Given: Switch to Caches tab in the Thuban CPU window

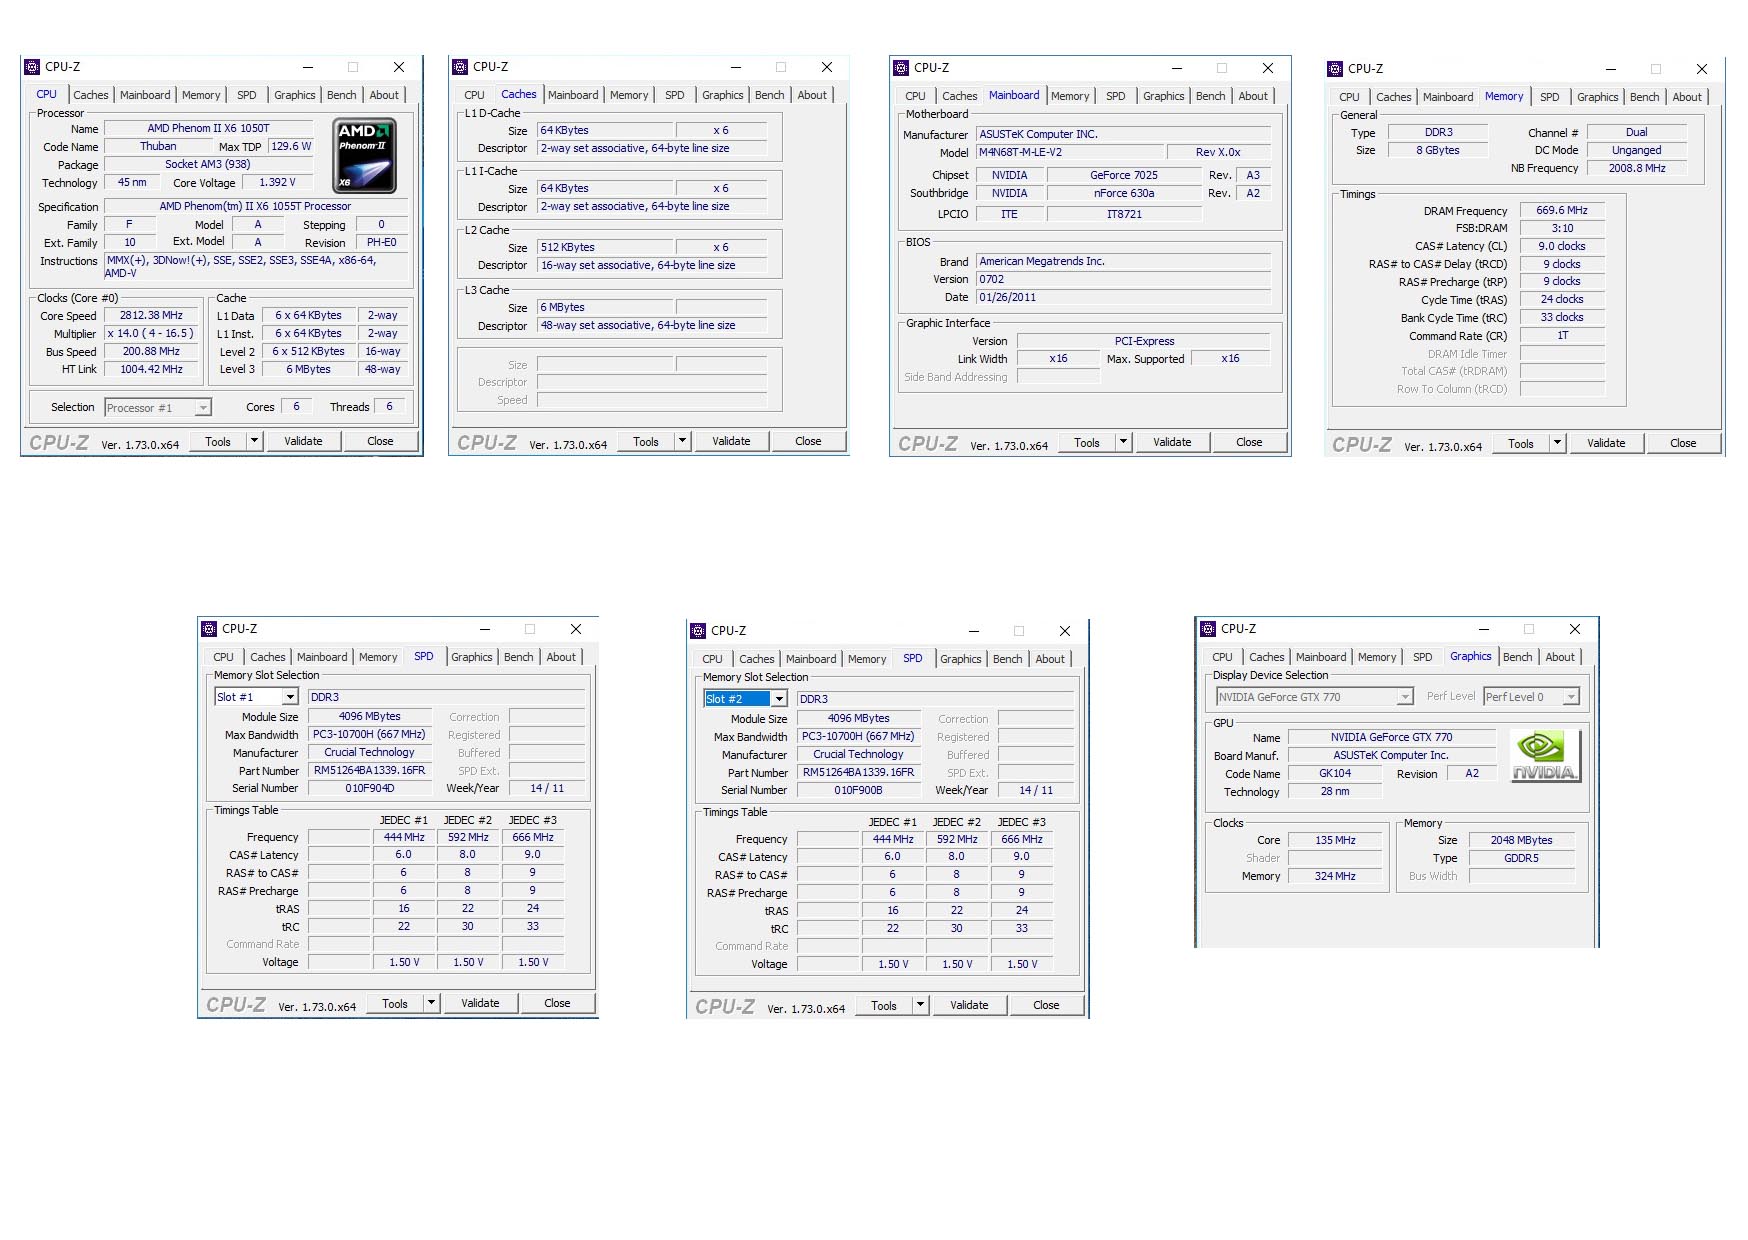Looking at the screenshot, I should [90, 95].
